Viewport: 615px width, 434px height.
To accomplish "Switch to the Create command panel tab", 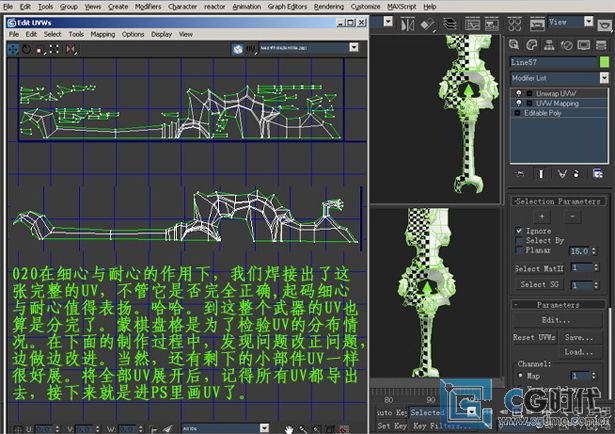I will 514,45.
